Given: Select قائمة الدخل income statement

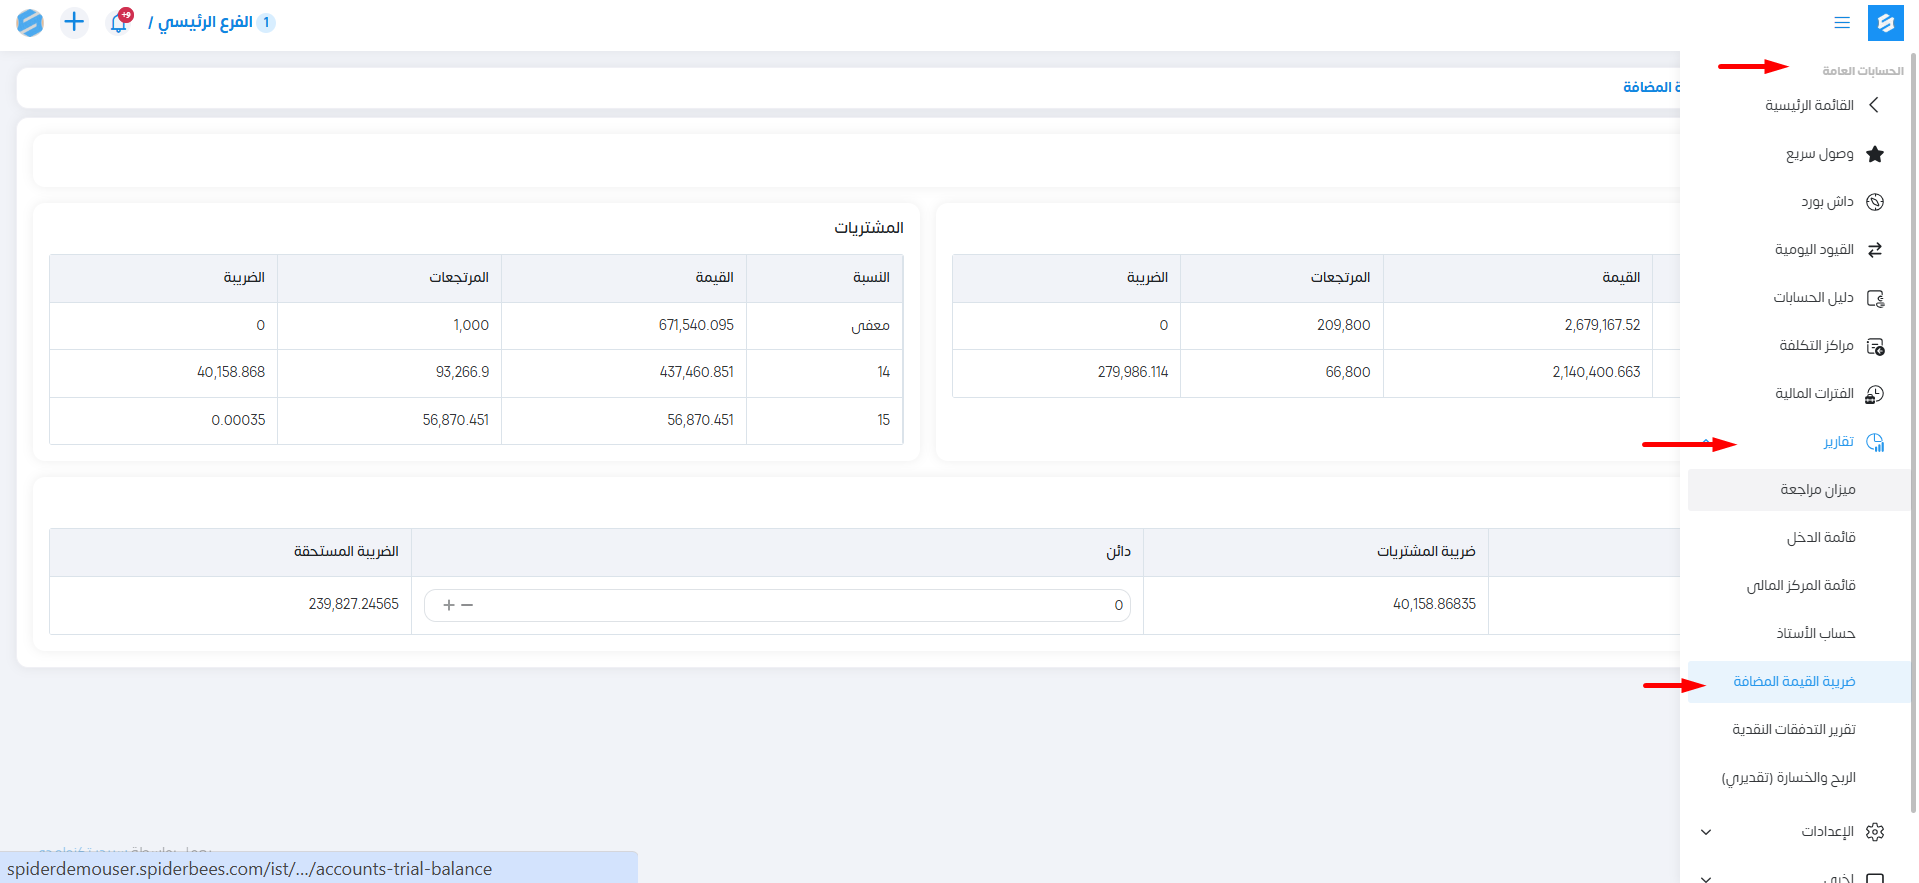Looking at the screenshot, I should tap(1821, 538).
